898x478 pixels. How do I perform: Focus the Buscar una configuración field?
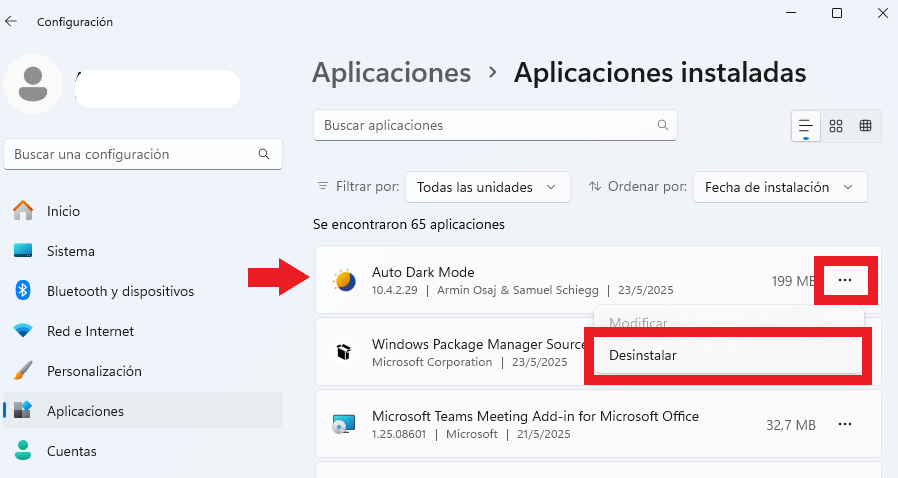click(x=143, y=154)
